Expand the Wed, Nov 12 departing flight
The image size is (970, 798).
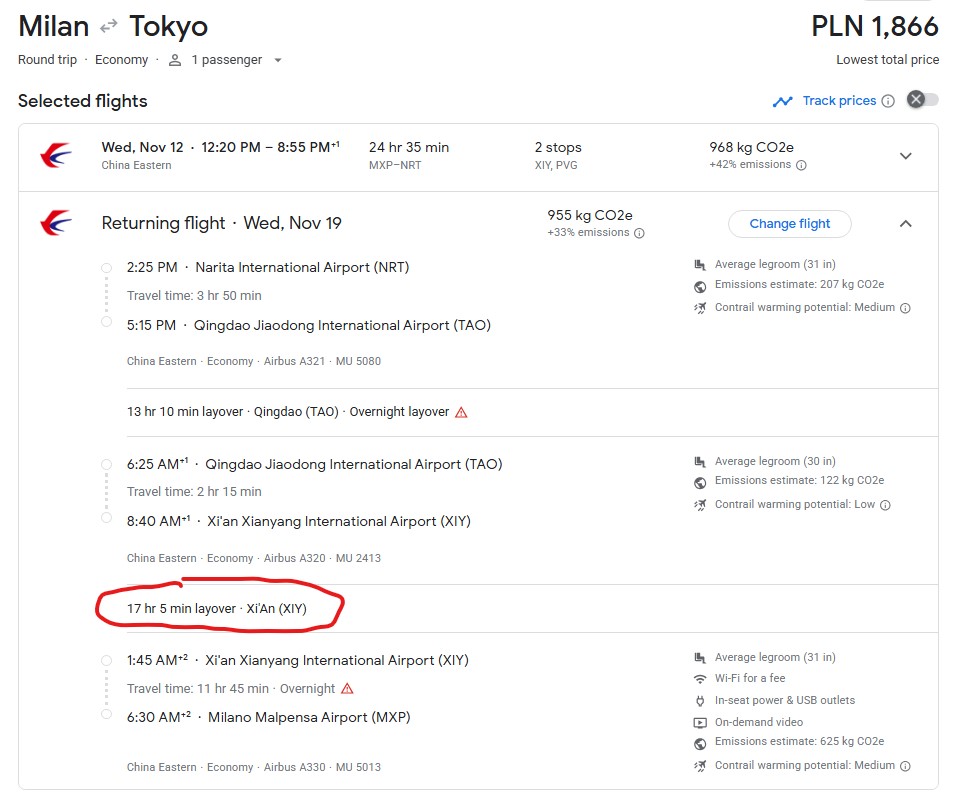905,156
